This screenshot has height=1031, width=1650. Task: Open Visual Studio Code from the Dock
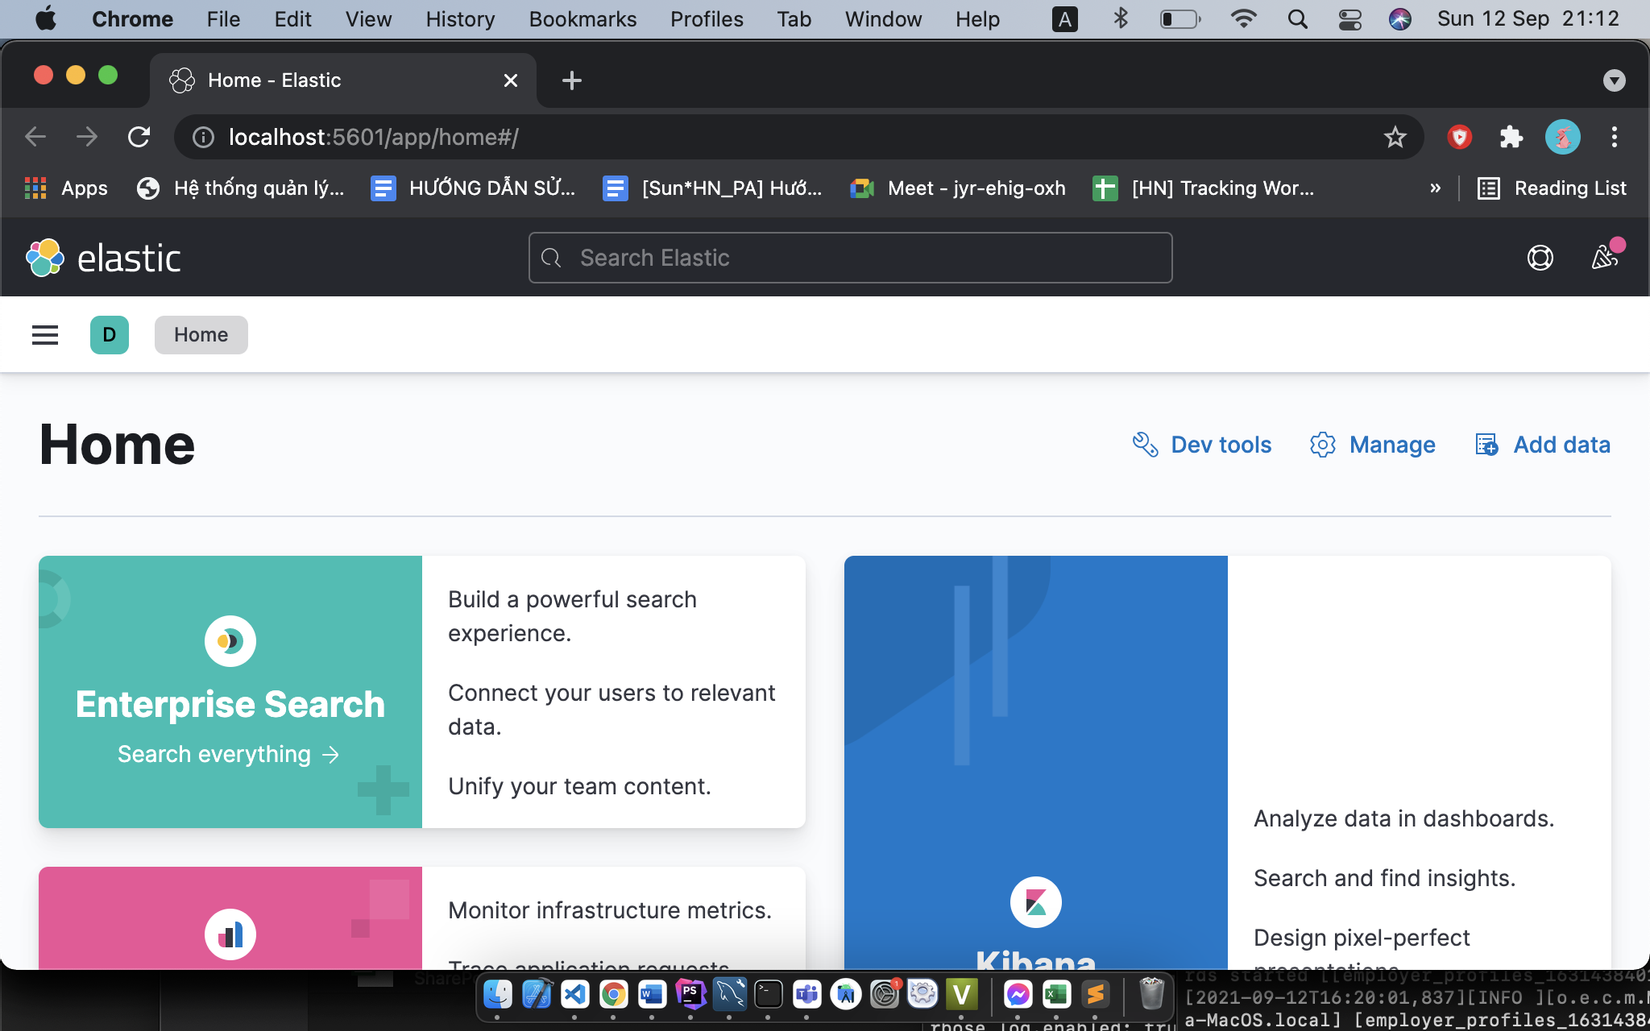tap(575, 994)
